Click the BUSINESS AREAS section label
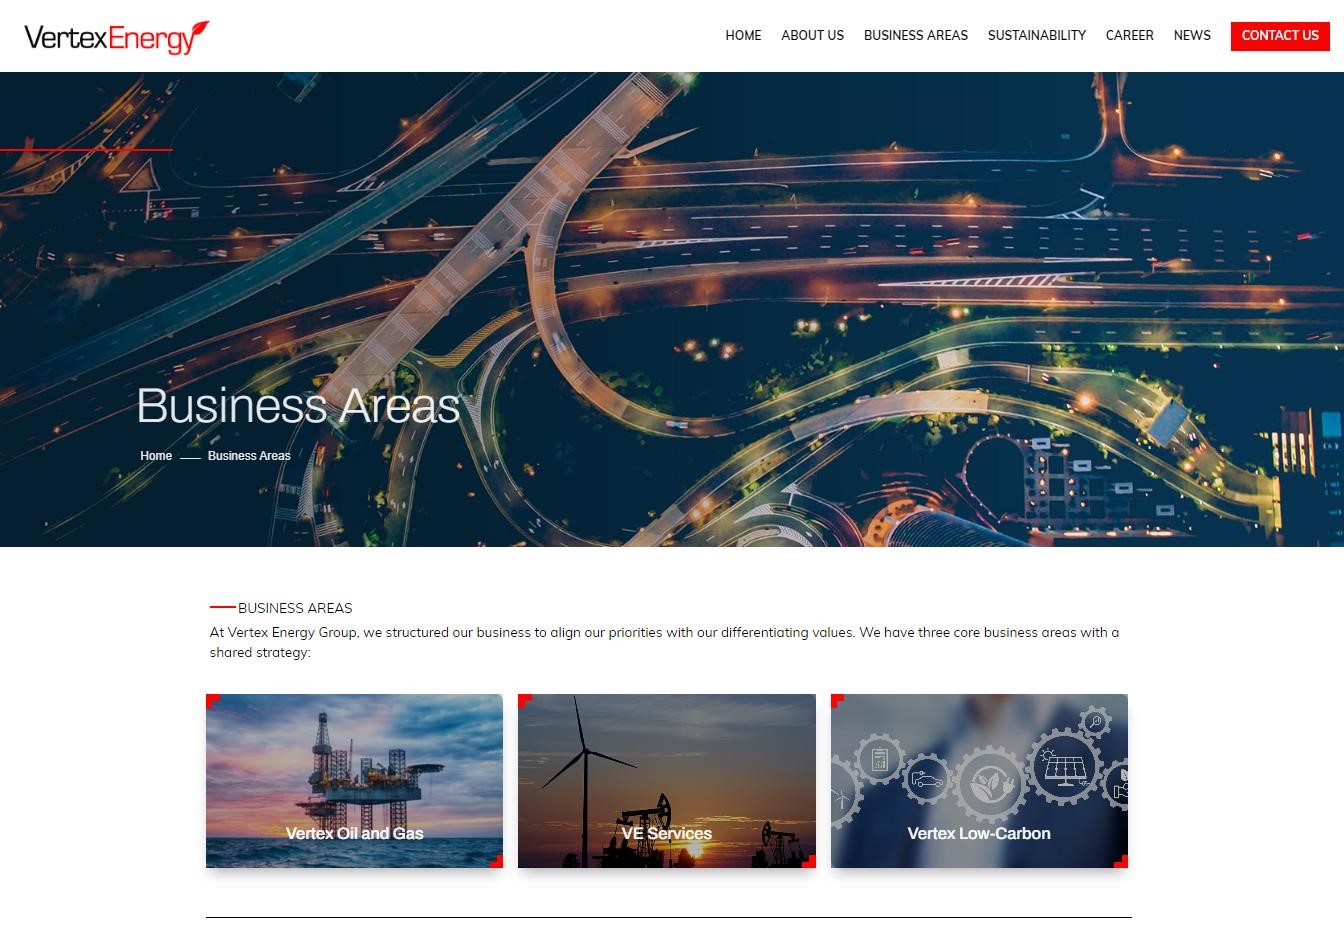Screen dimensions: 1344x936 click(x=295, y=608)
